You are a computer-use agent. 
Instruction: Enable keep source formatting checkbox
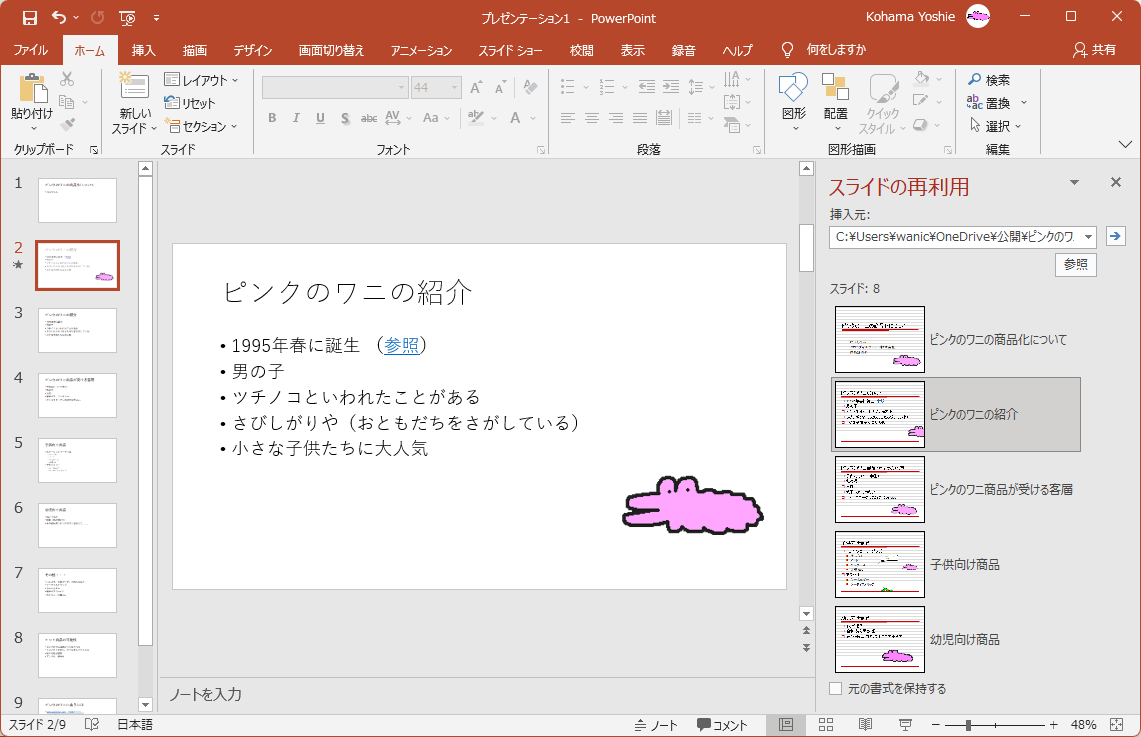click(x=836, y=689)
